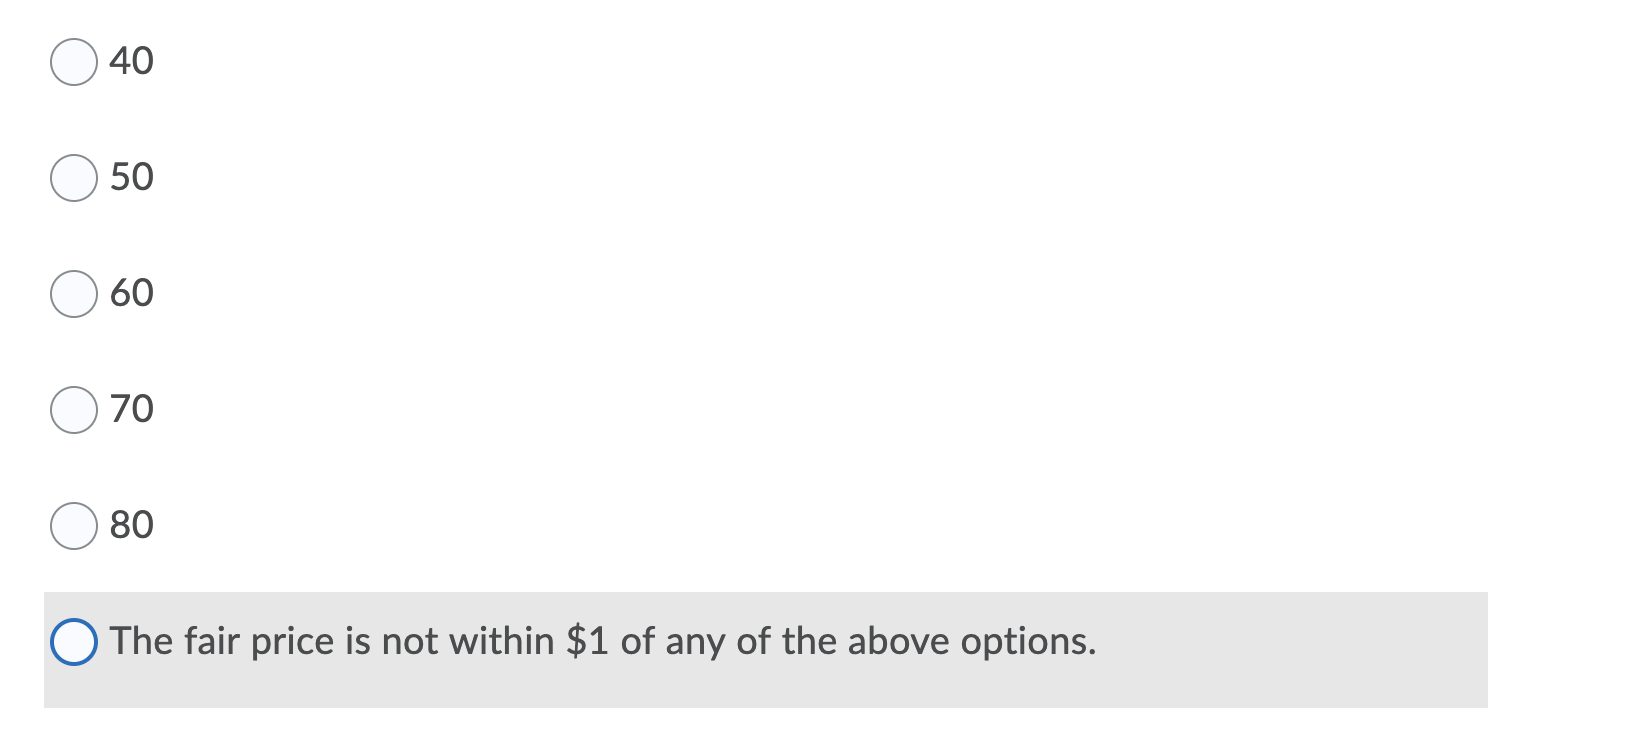The image size is (1636, 744).
Task: Click the answer option labeled 80
Action: (132, 524)
